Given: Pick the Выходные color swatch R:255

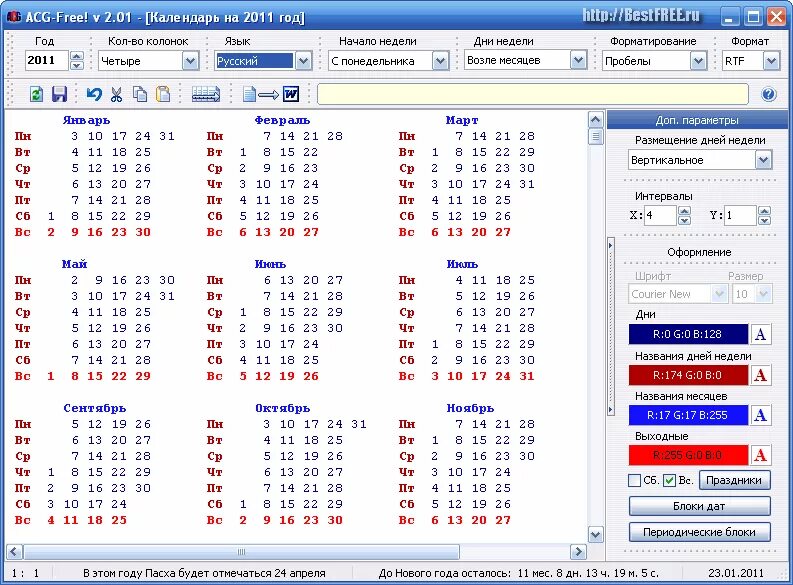Looking at the screenshot, I should tap(688, 455).
